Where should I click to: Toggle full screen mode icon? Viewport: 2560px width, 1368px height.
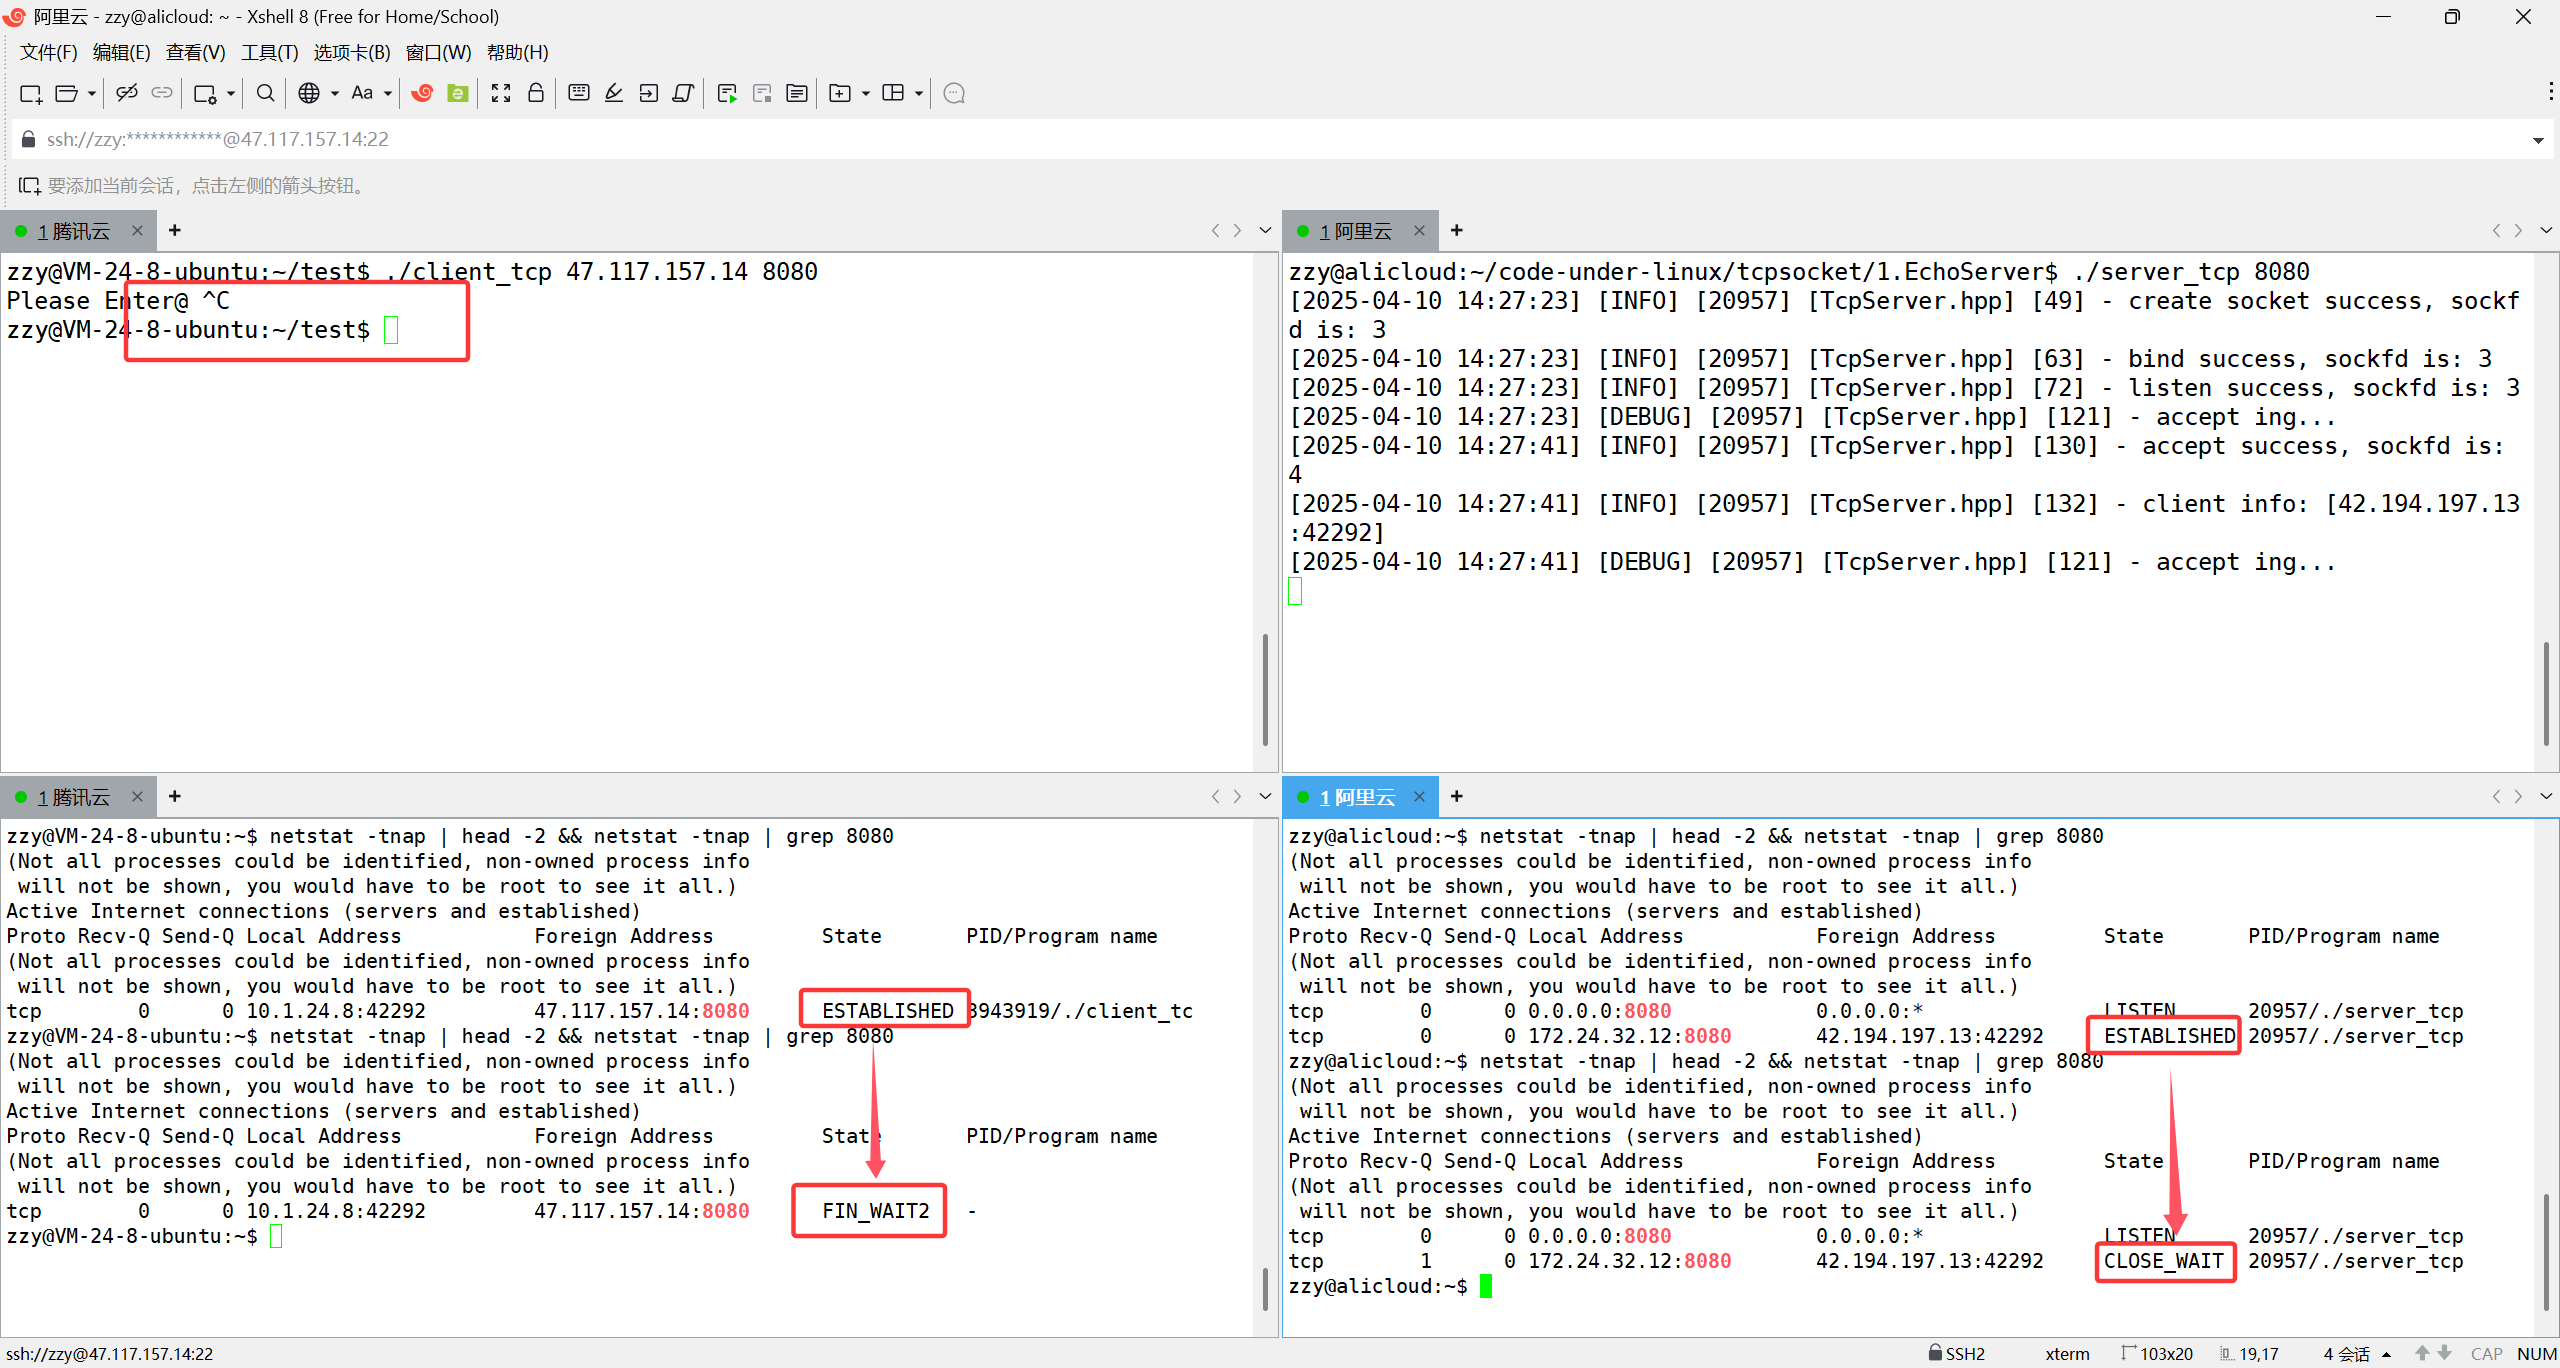(501, 93)
